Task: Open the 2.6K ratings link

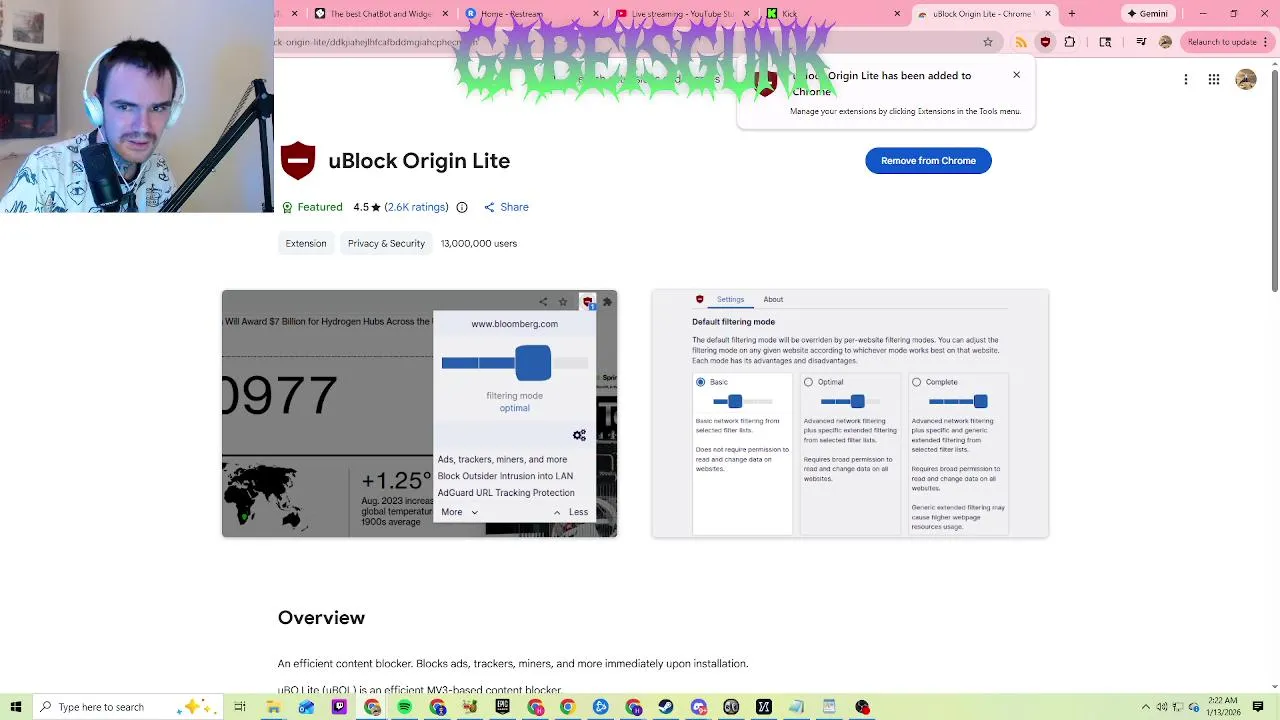Action: tap(417, 207)
